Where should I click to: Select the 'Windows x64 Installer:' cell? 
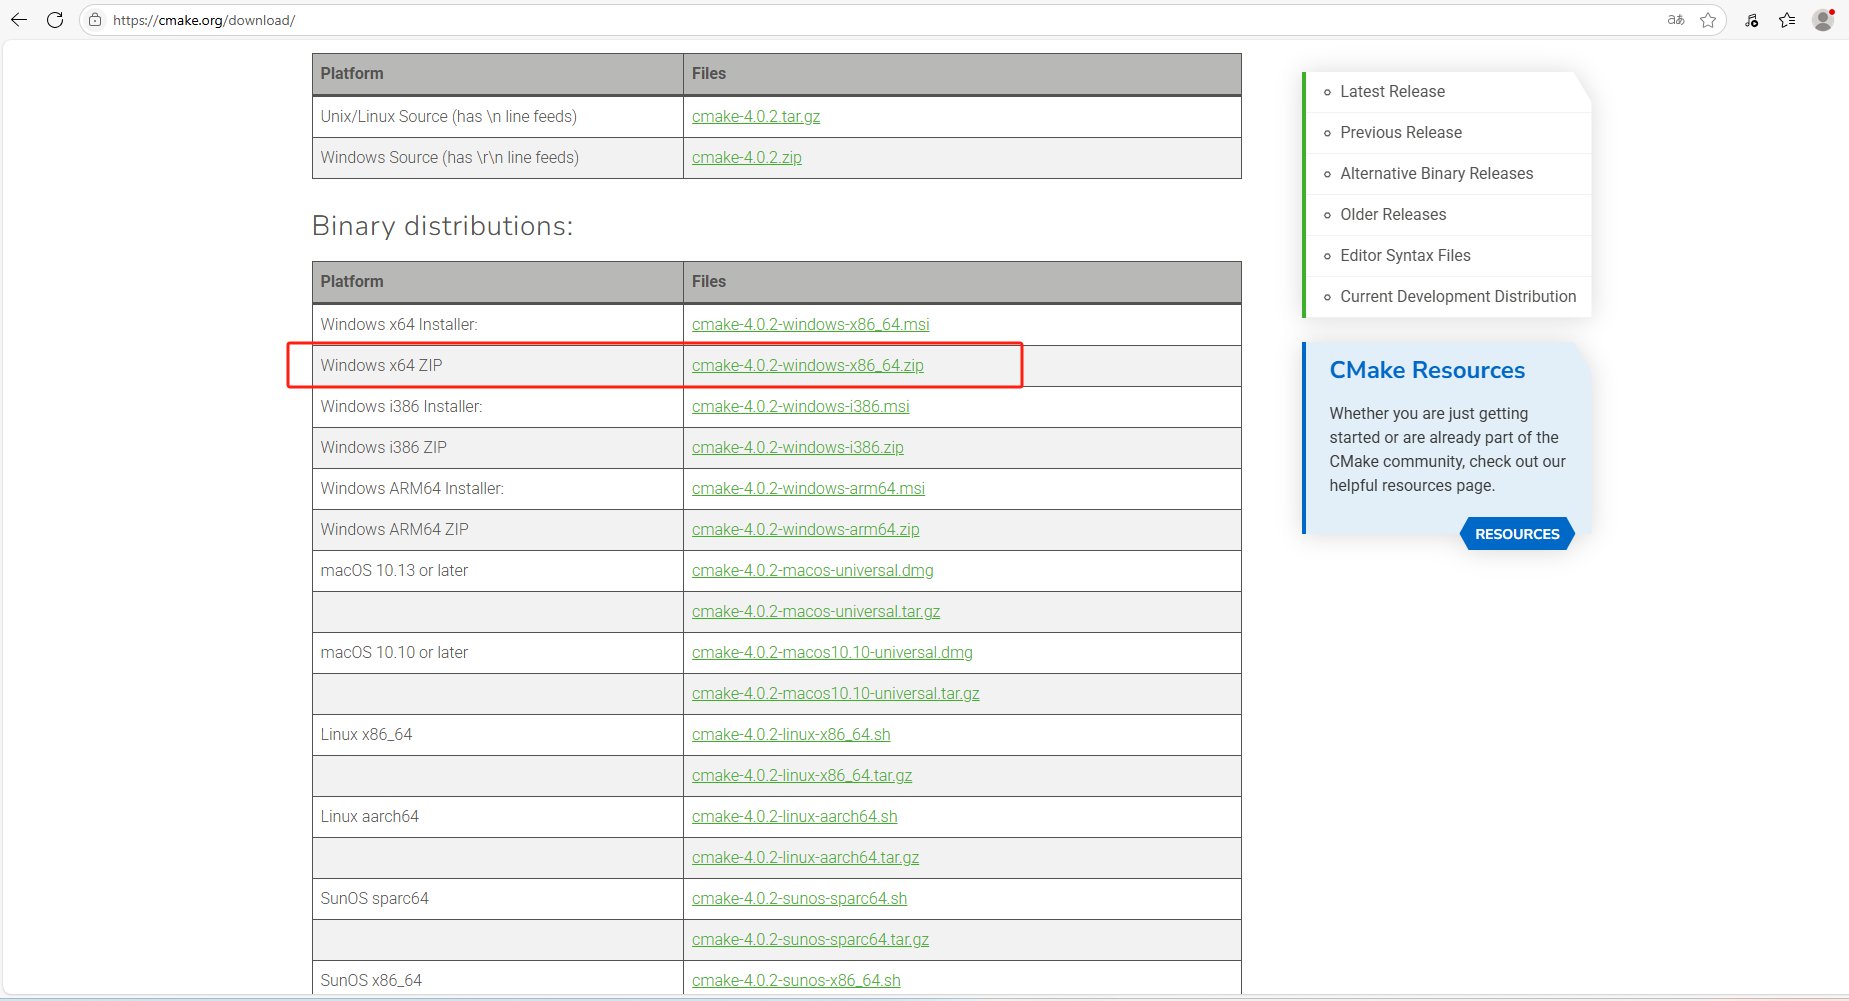click(497, 324)
